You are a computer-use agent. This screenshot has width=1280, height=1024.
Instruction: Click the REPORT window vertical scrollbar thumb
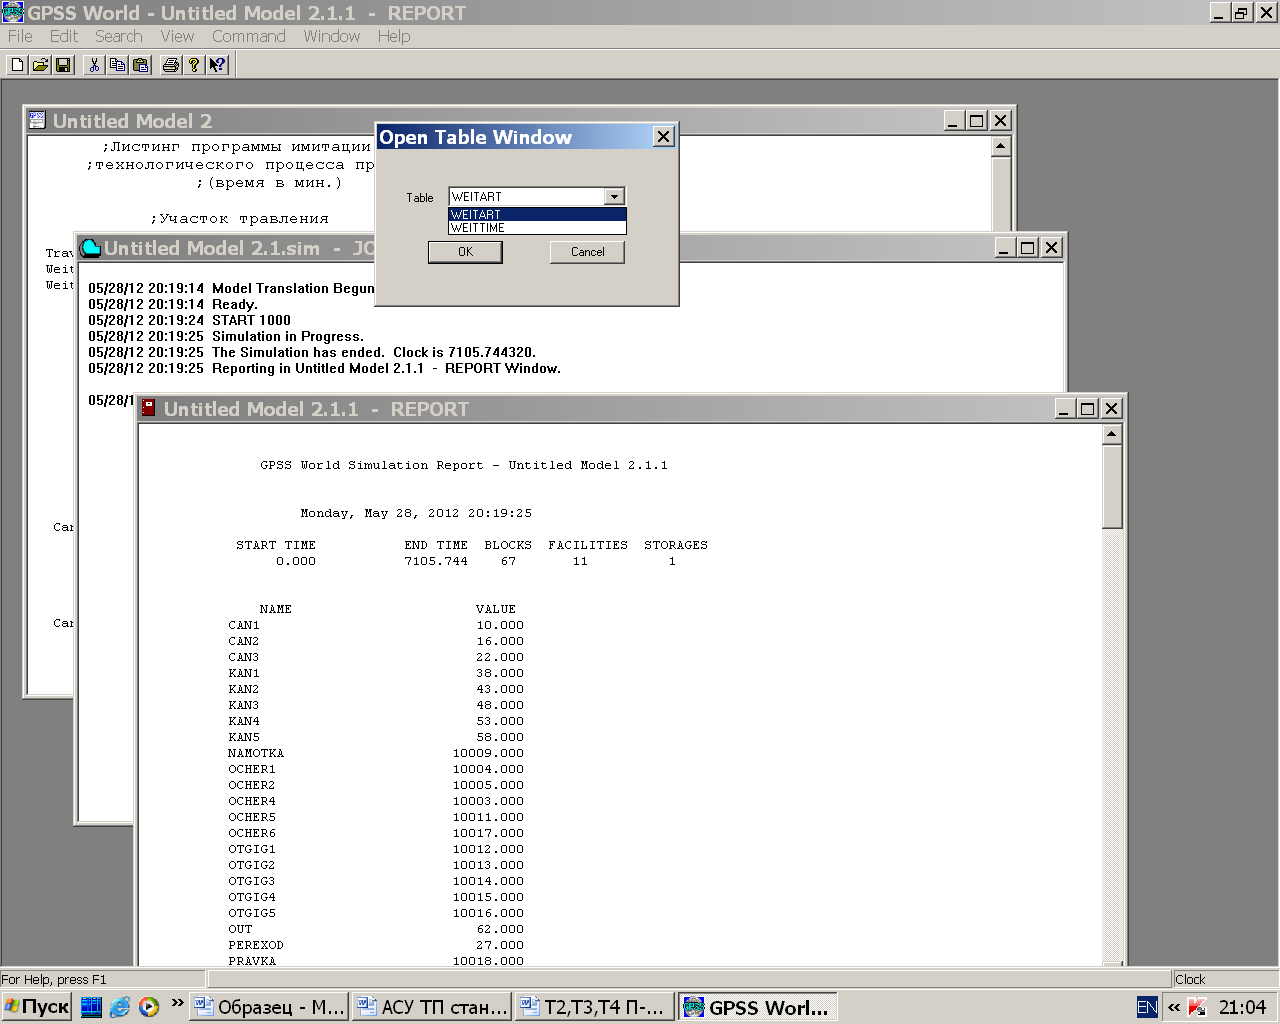(x=1112, y=487)
